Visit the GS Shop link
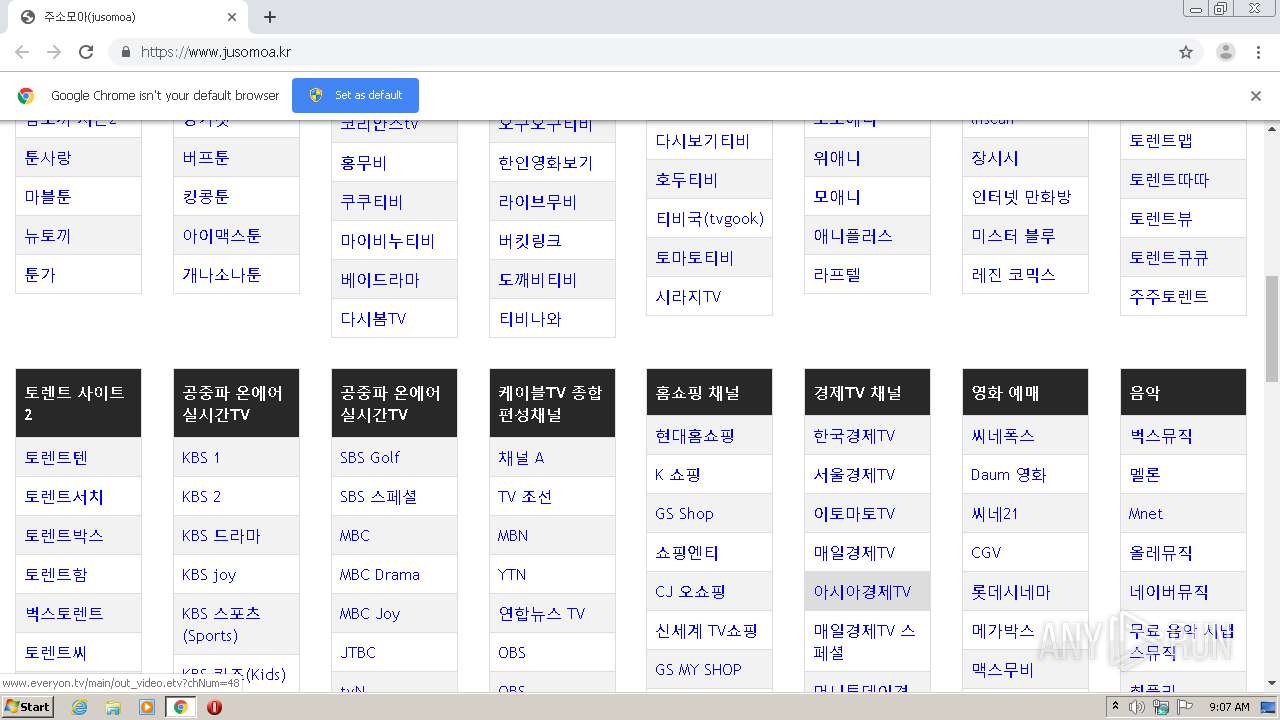Image resolution: width=1280 pixels, height=720 pixels. 685,513
